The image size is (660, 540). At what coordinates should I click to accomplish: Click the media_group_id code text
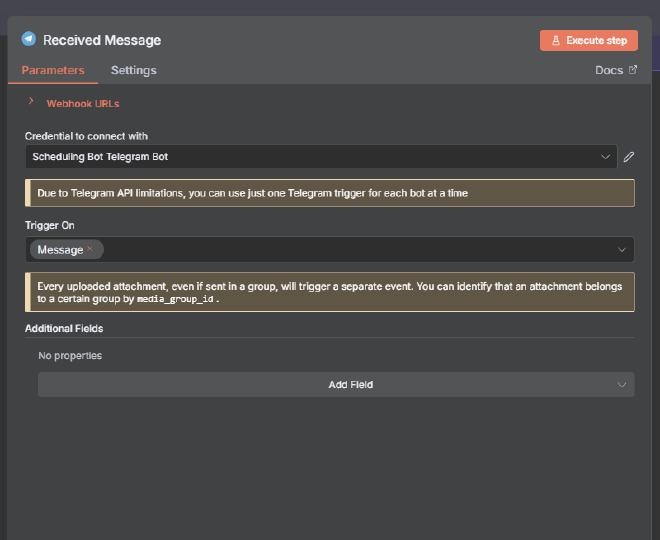pos(175,299)
